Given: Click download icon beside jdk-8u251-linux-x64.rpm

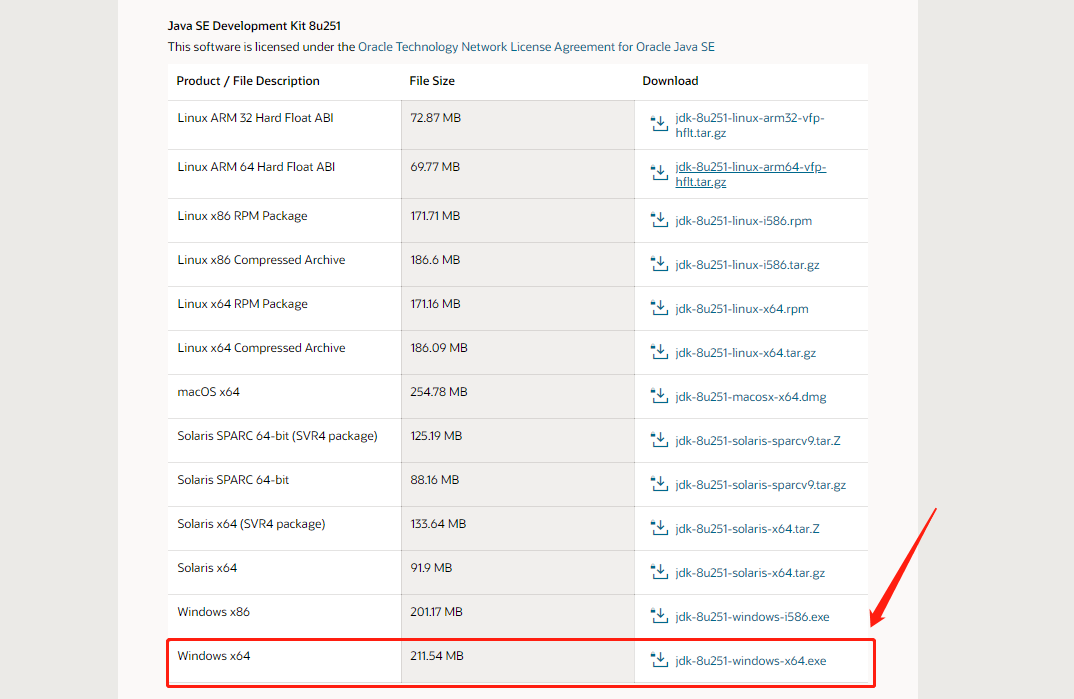Looking at the screenshot, I should pyautogui.click(x=659, y=308).
